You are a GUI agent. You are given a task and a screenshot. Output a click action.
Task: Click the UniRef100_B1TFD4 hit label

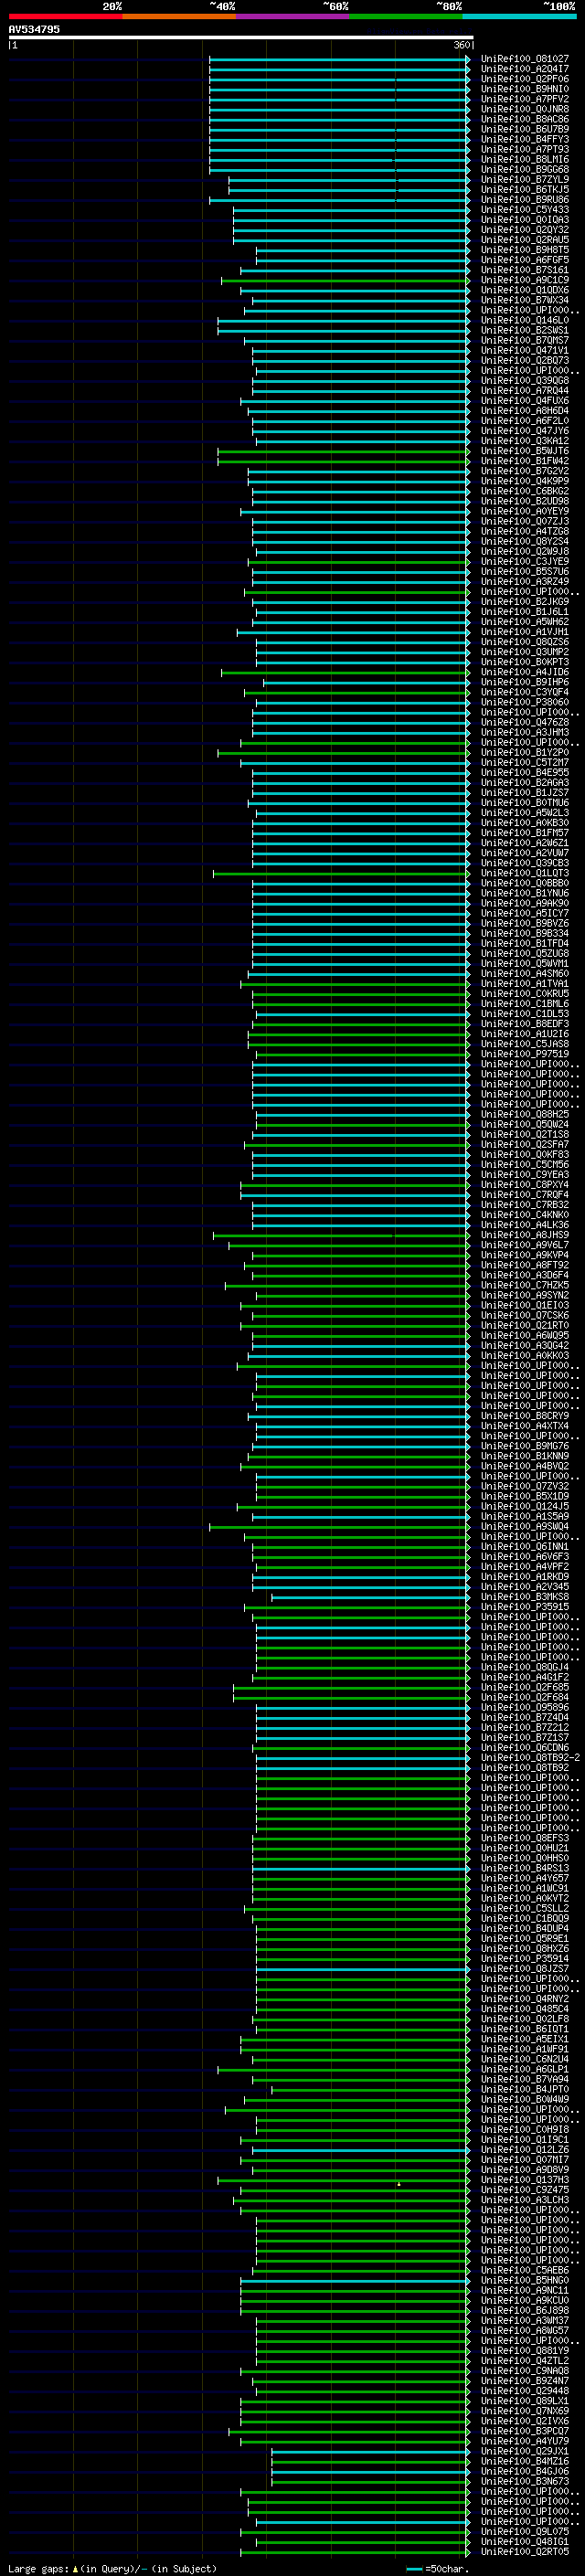(524, 944)
